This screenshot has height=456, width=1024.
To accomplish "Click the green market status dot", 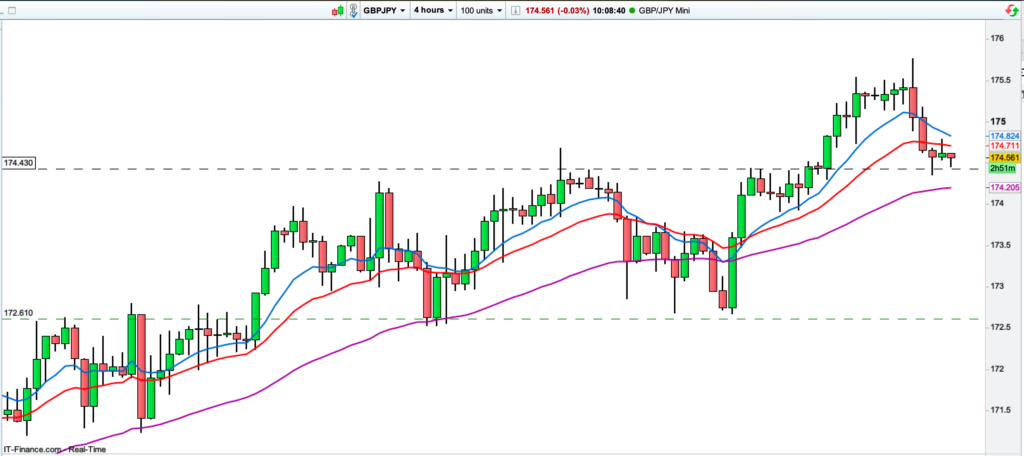I will point(632,11).
